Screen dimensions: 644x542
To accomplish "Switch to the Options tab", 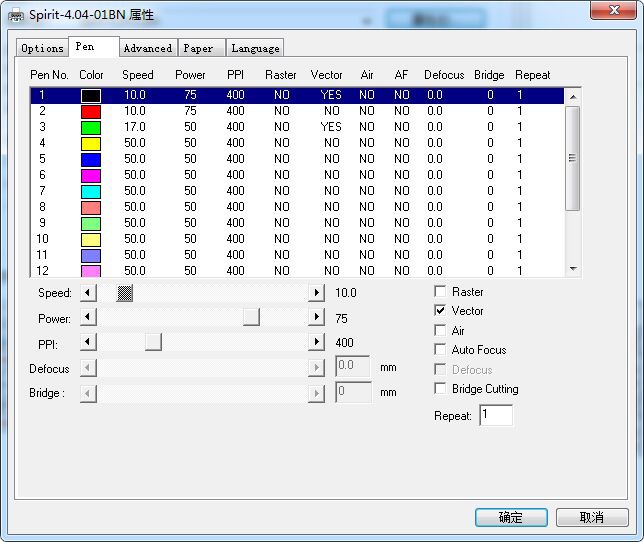I will pyautogui.click(x=42, y=48).
